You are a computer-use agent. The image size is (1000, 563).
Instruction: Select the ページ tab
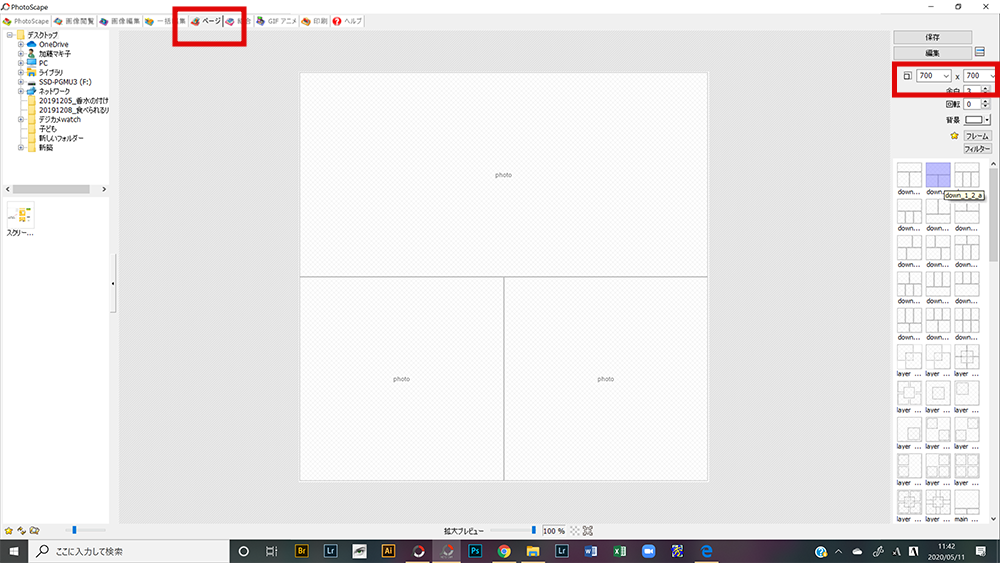[x=206, y=21]
